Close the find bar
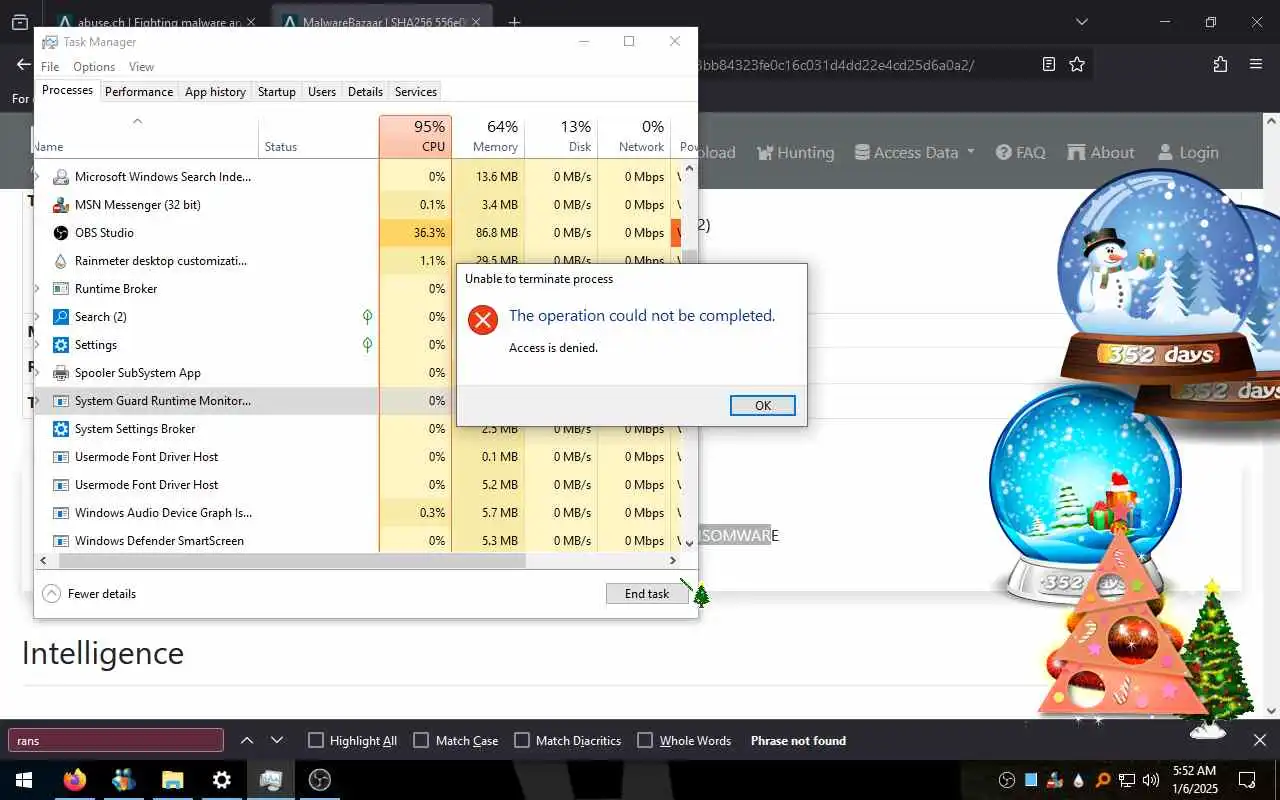 click(x=1260, y=740)
